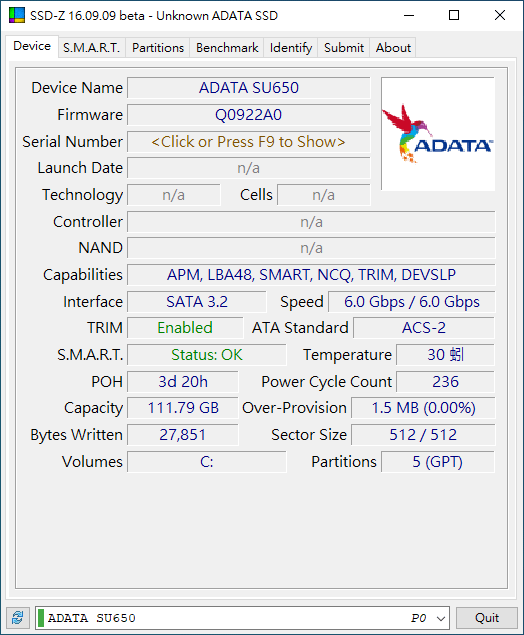Open the Partitions tab
The width and height of the screenshot is (524, 635).
click(158, 48)
